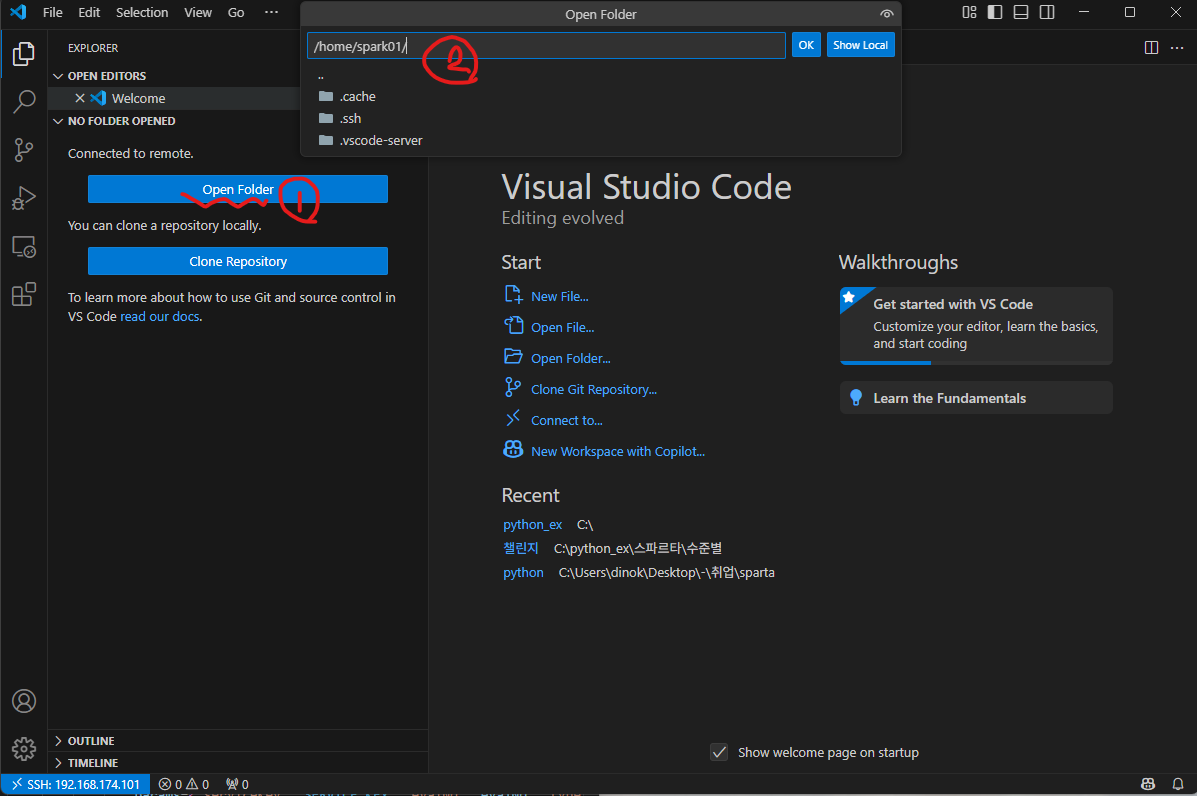Click the Customize Layout icon
The image size is (1197, 796).
point(969,12)
